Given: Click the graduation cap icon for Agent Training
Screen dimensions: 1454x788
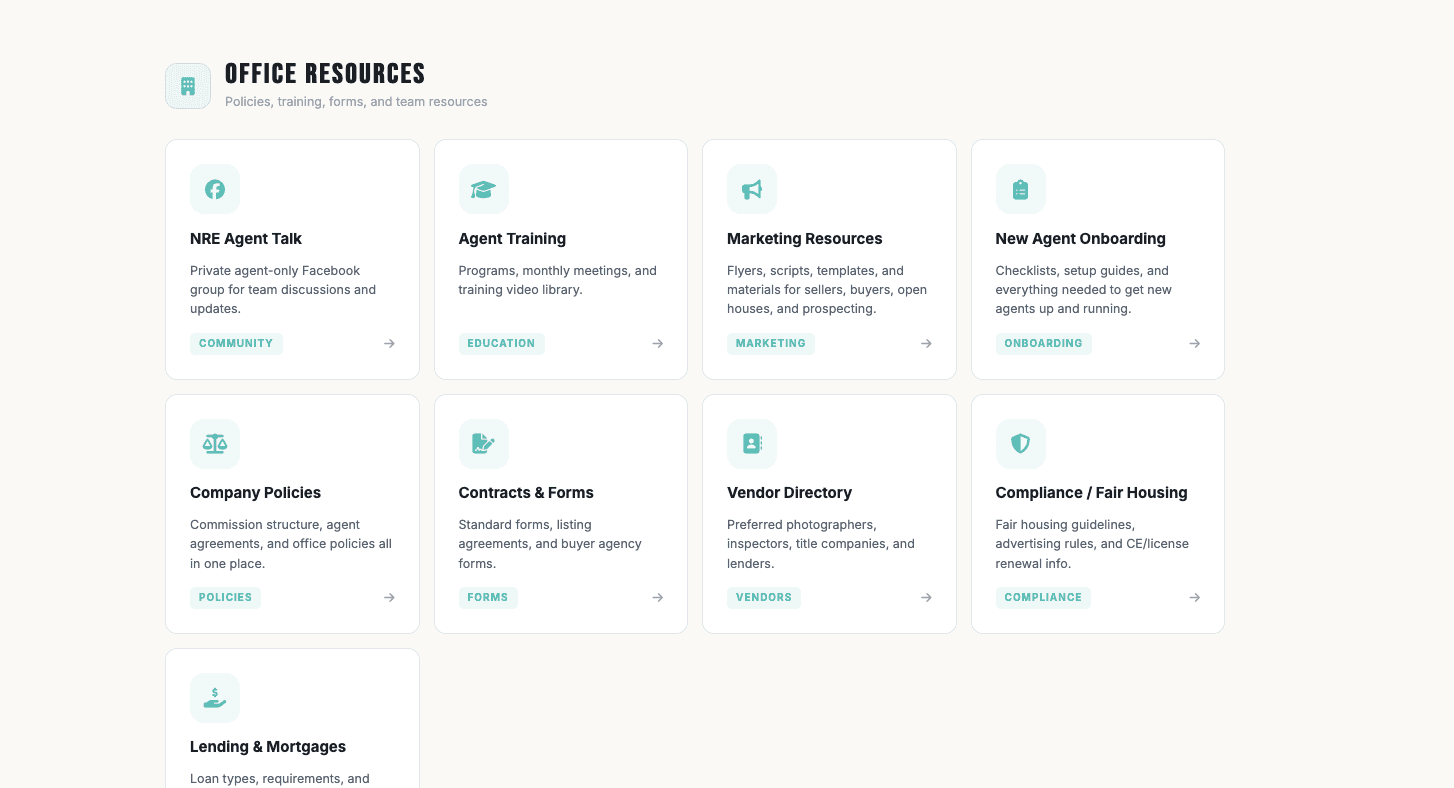Looking at the screenshot, I should (x=484, y=189).
